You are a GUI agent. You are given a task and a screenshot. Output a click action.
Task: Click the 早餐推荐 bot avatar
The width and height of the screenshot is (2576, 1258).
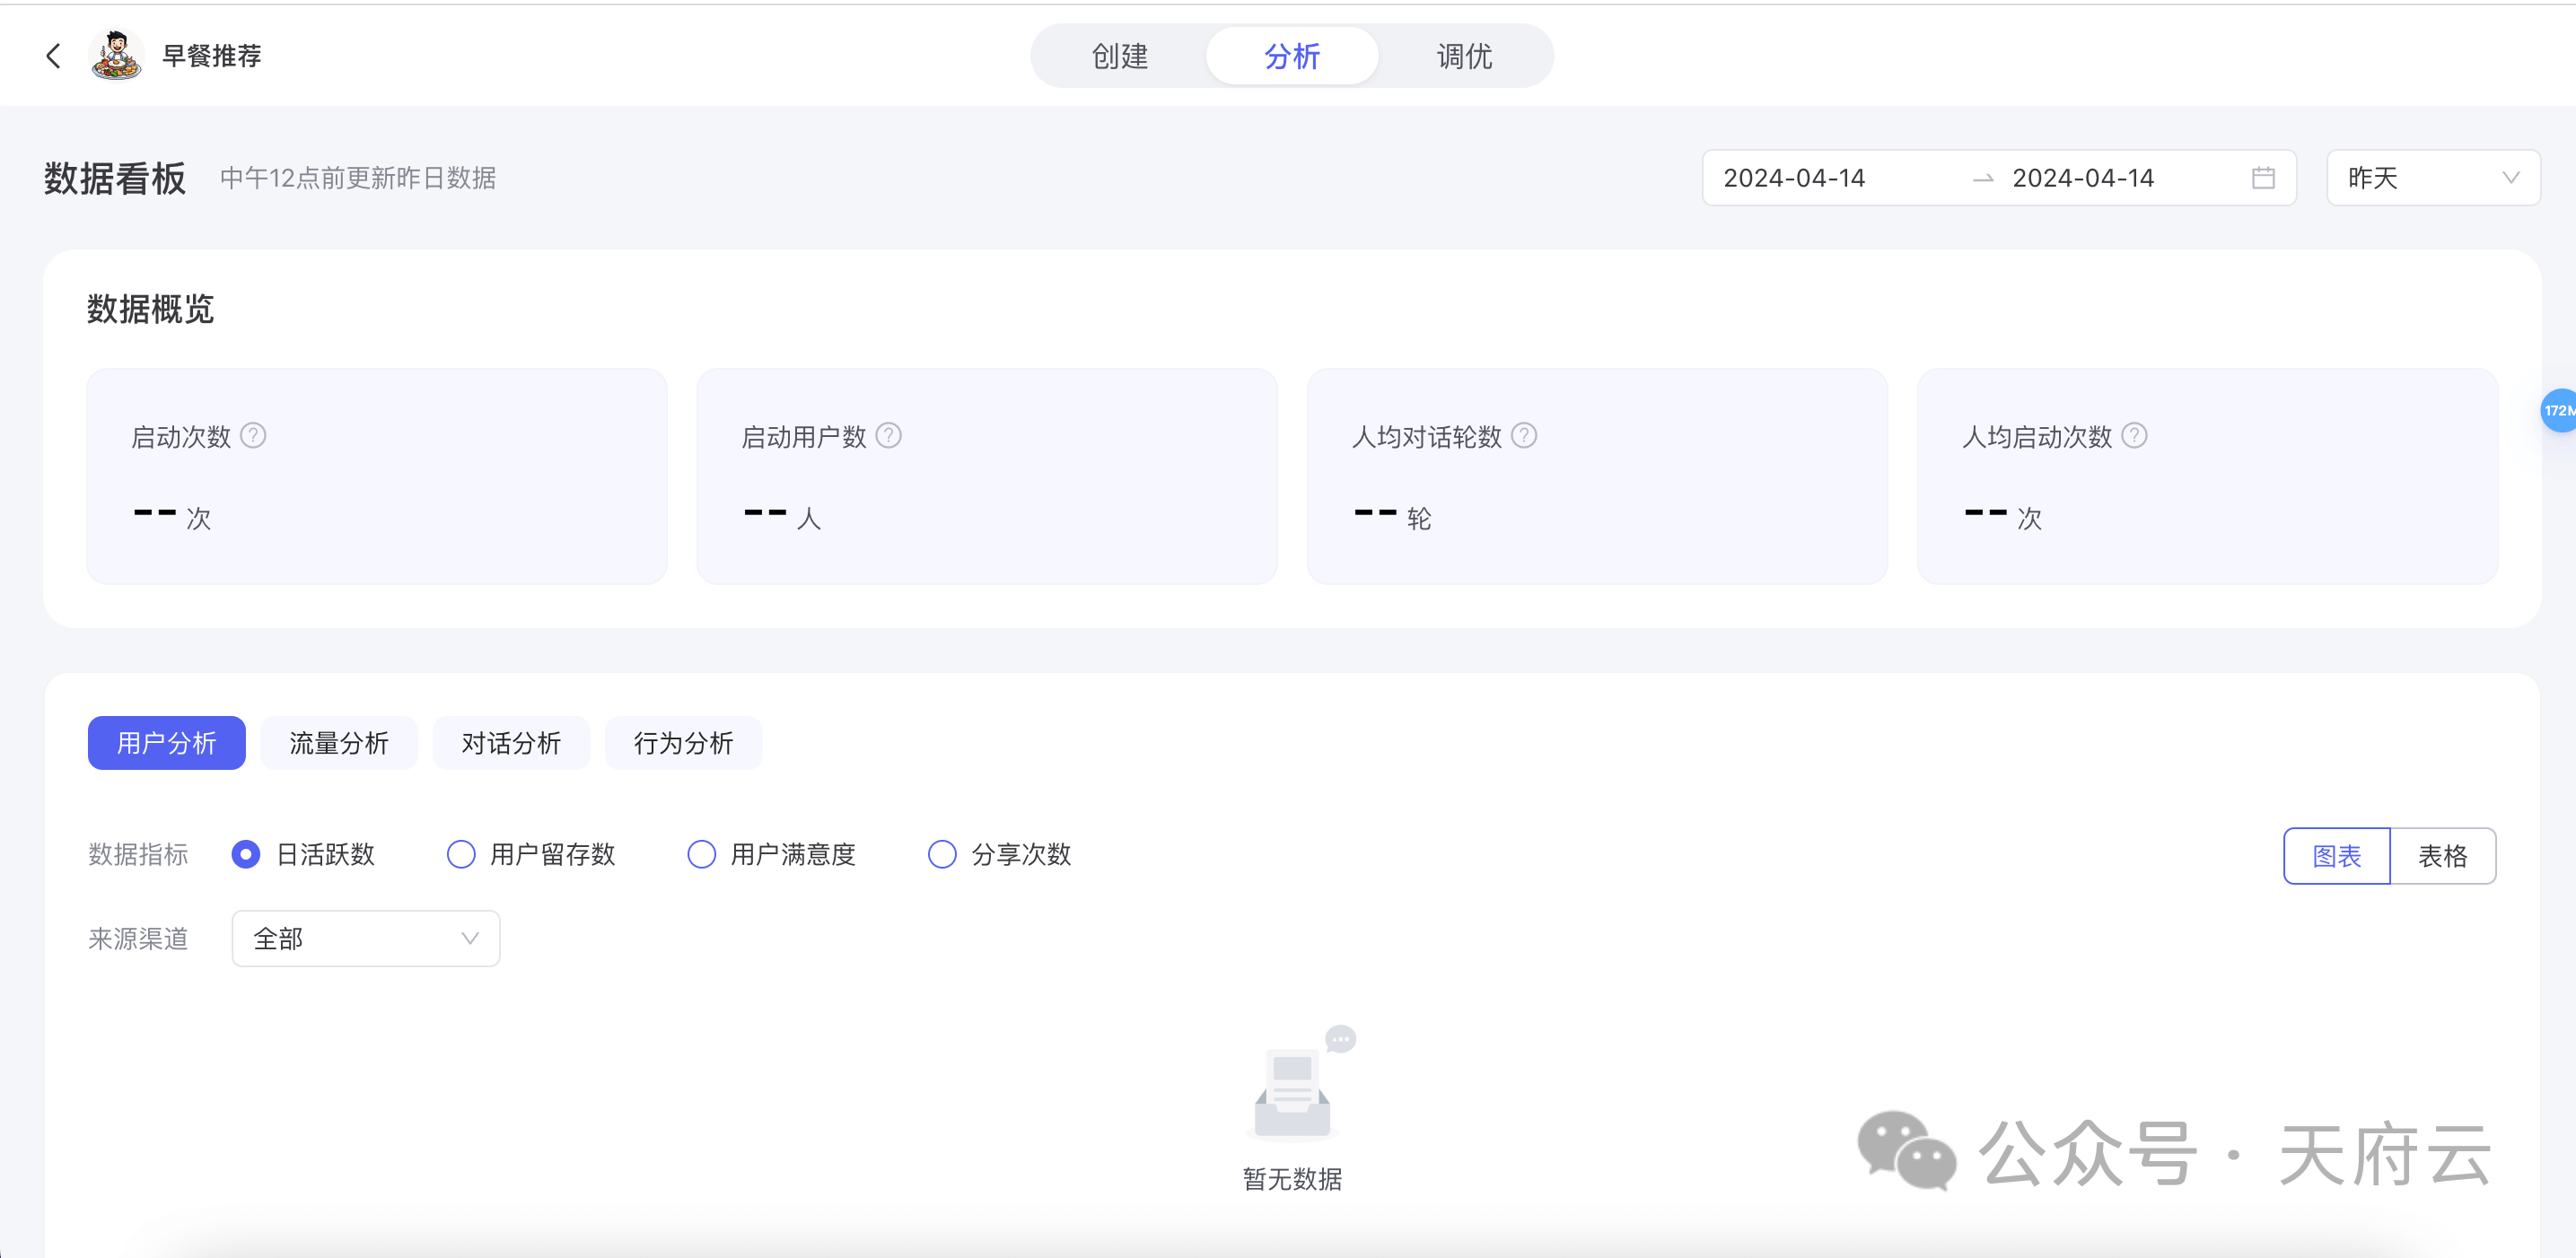click(x=116, y=56)
